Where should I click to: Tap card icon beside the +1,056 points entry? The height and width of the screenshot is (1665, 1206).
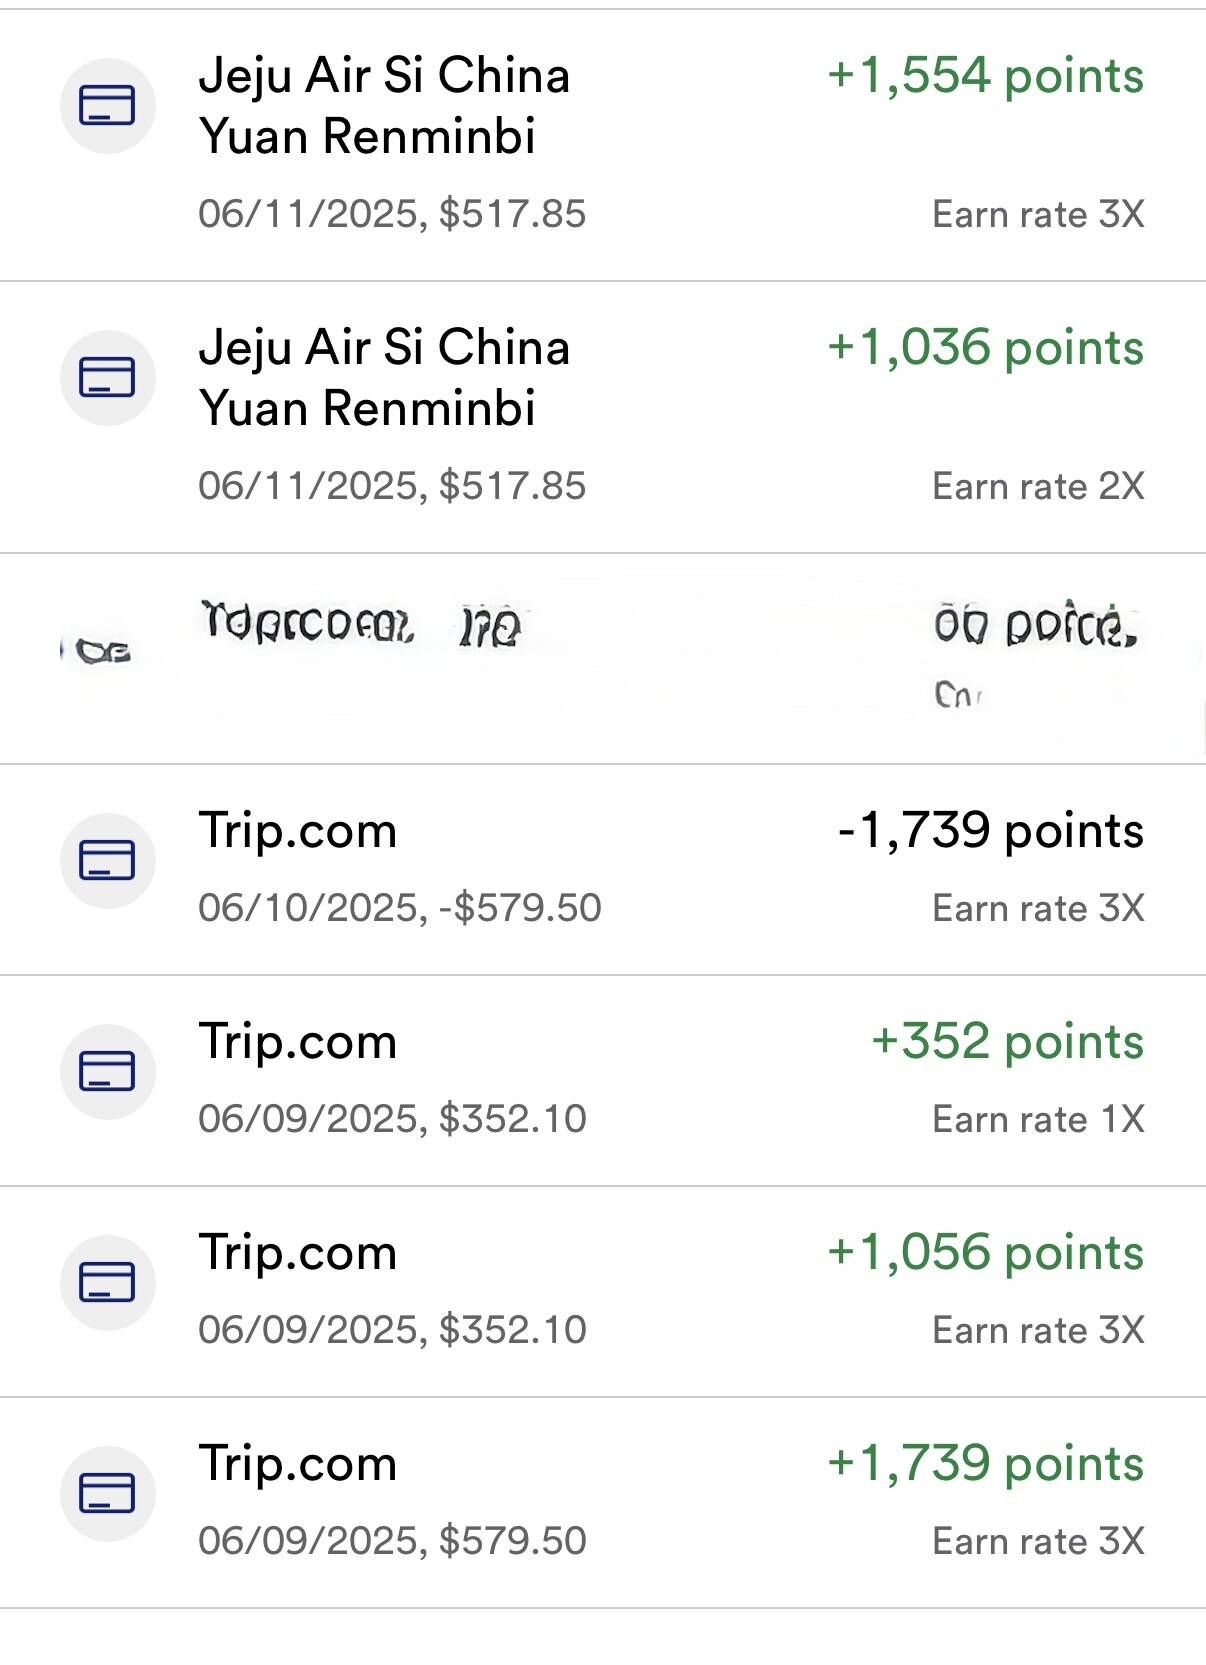[x=107, y=1282]
